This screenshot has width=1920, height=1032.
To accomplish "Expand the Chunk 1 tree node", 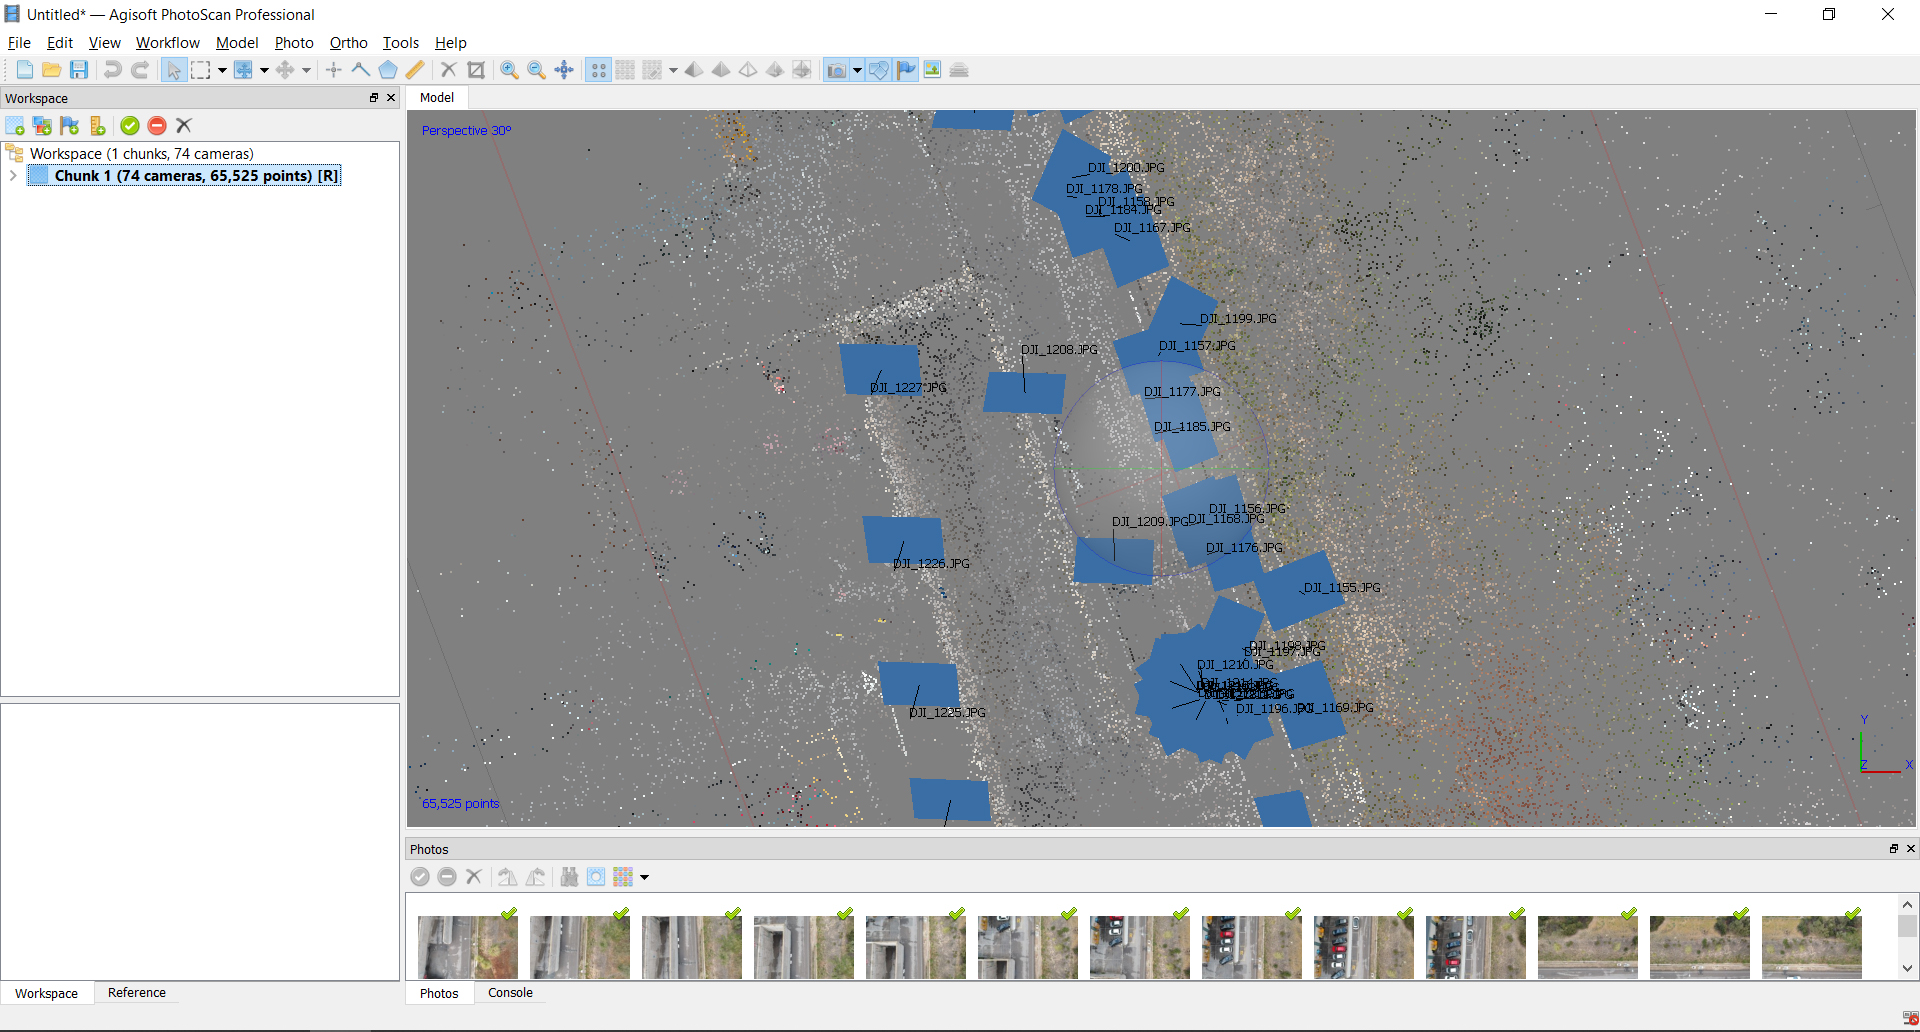I will pyautogui.click(x=13, y=176).
